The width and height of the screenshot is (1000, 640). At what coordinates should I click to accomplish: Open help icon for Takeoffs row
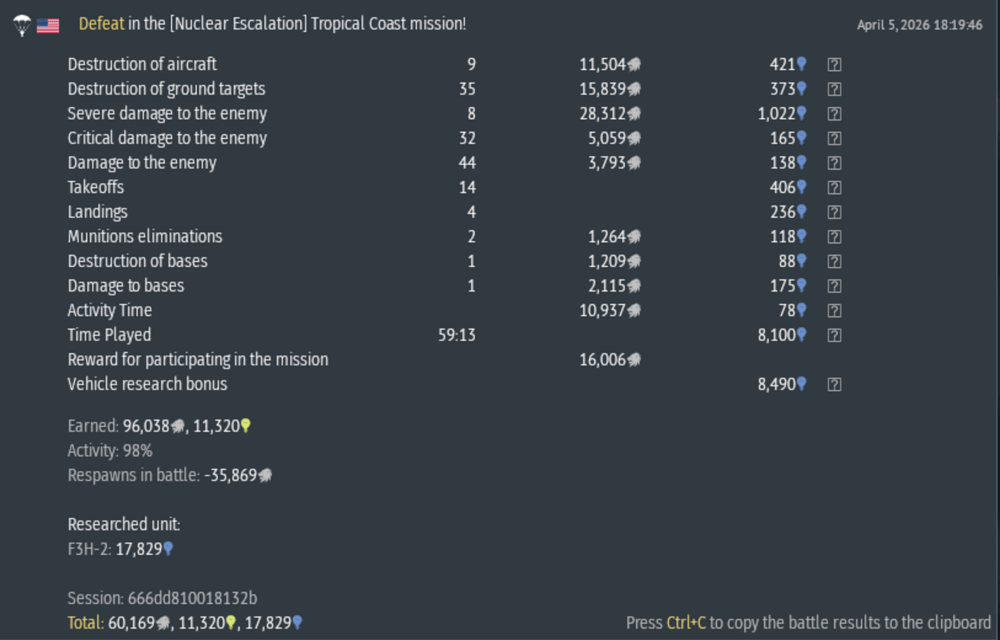click(834, 187)
